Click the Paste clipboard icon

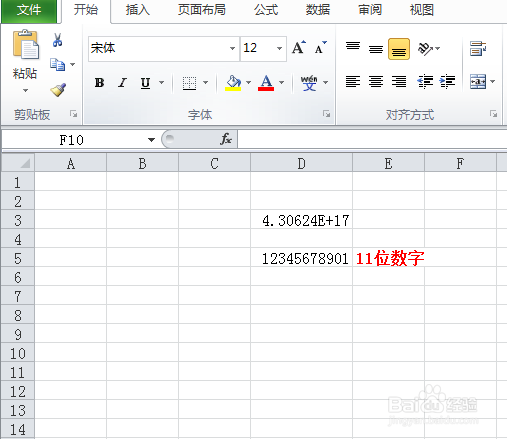click(25, 44)
